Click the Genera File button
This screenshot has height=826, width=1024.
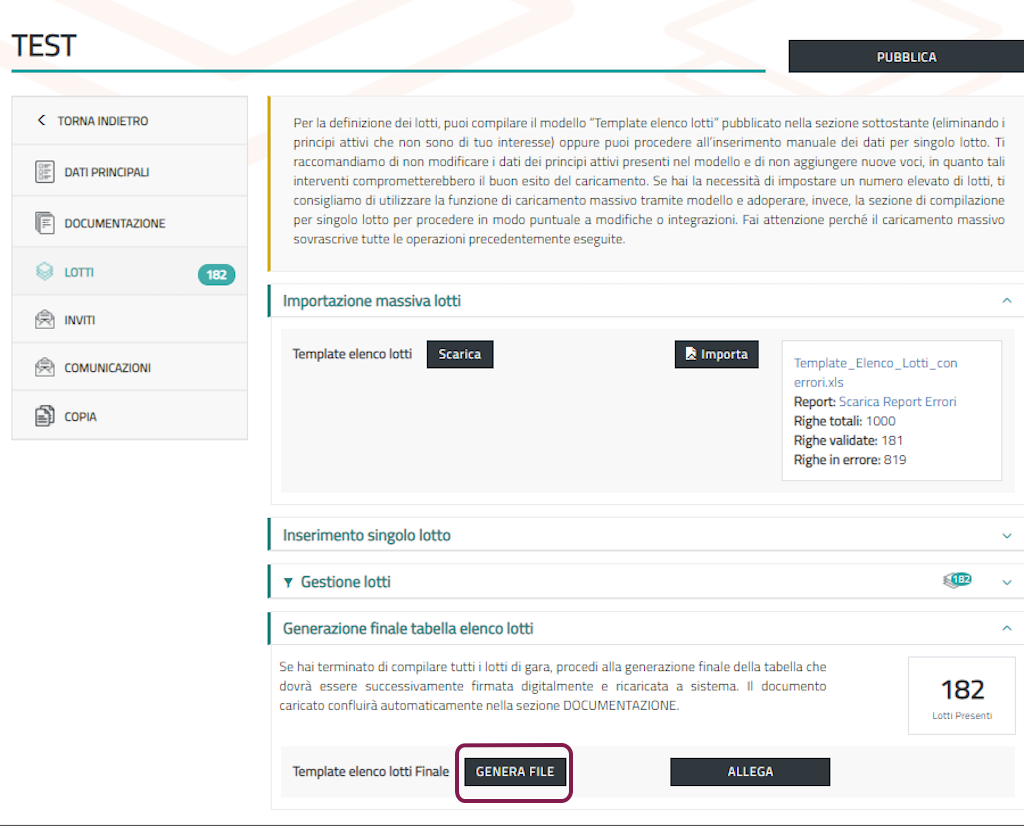515,772
